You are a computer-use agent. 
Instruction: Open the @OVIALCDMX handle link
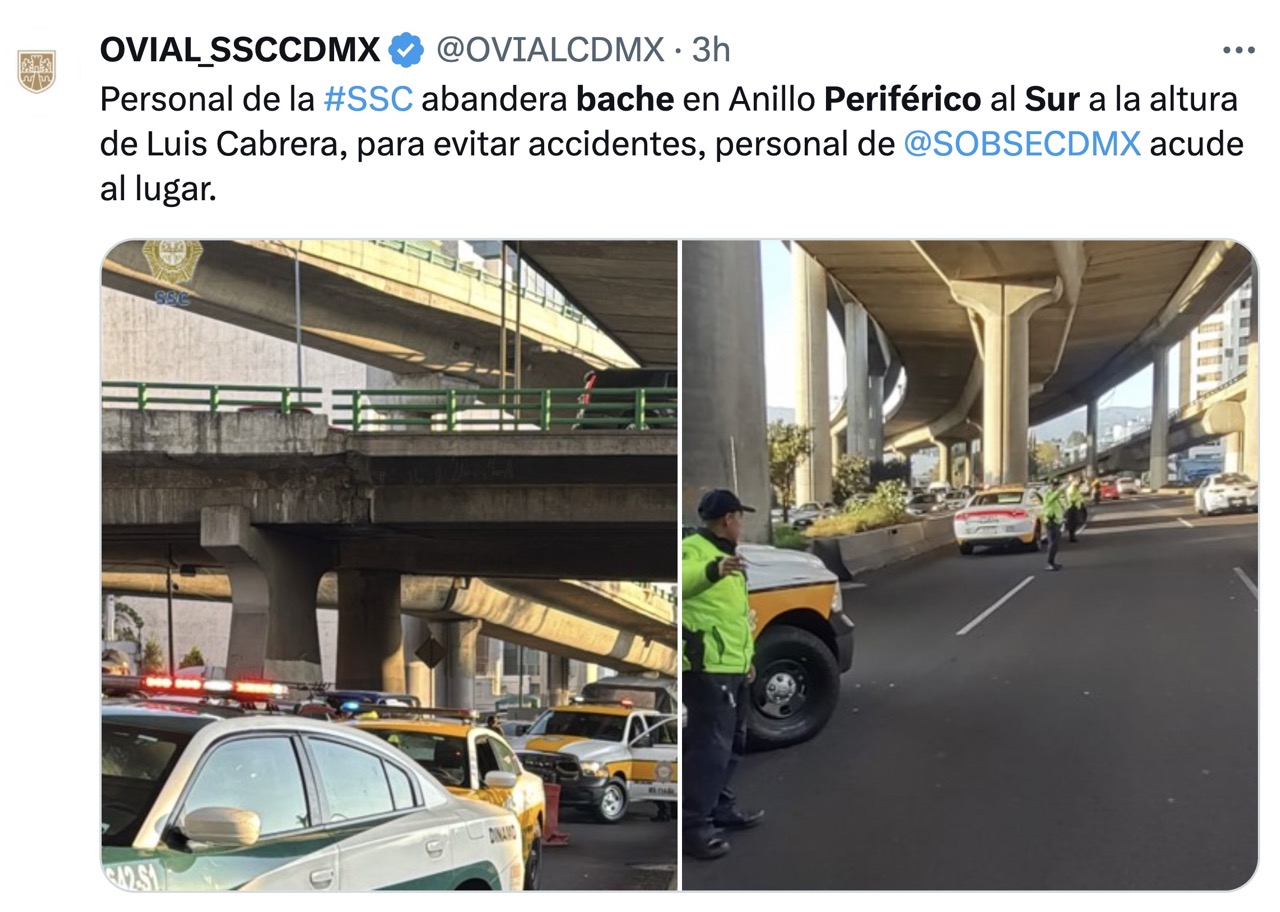coord(550,49)
